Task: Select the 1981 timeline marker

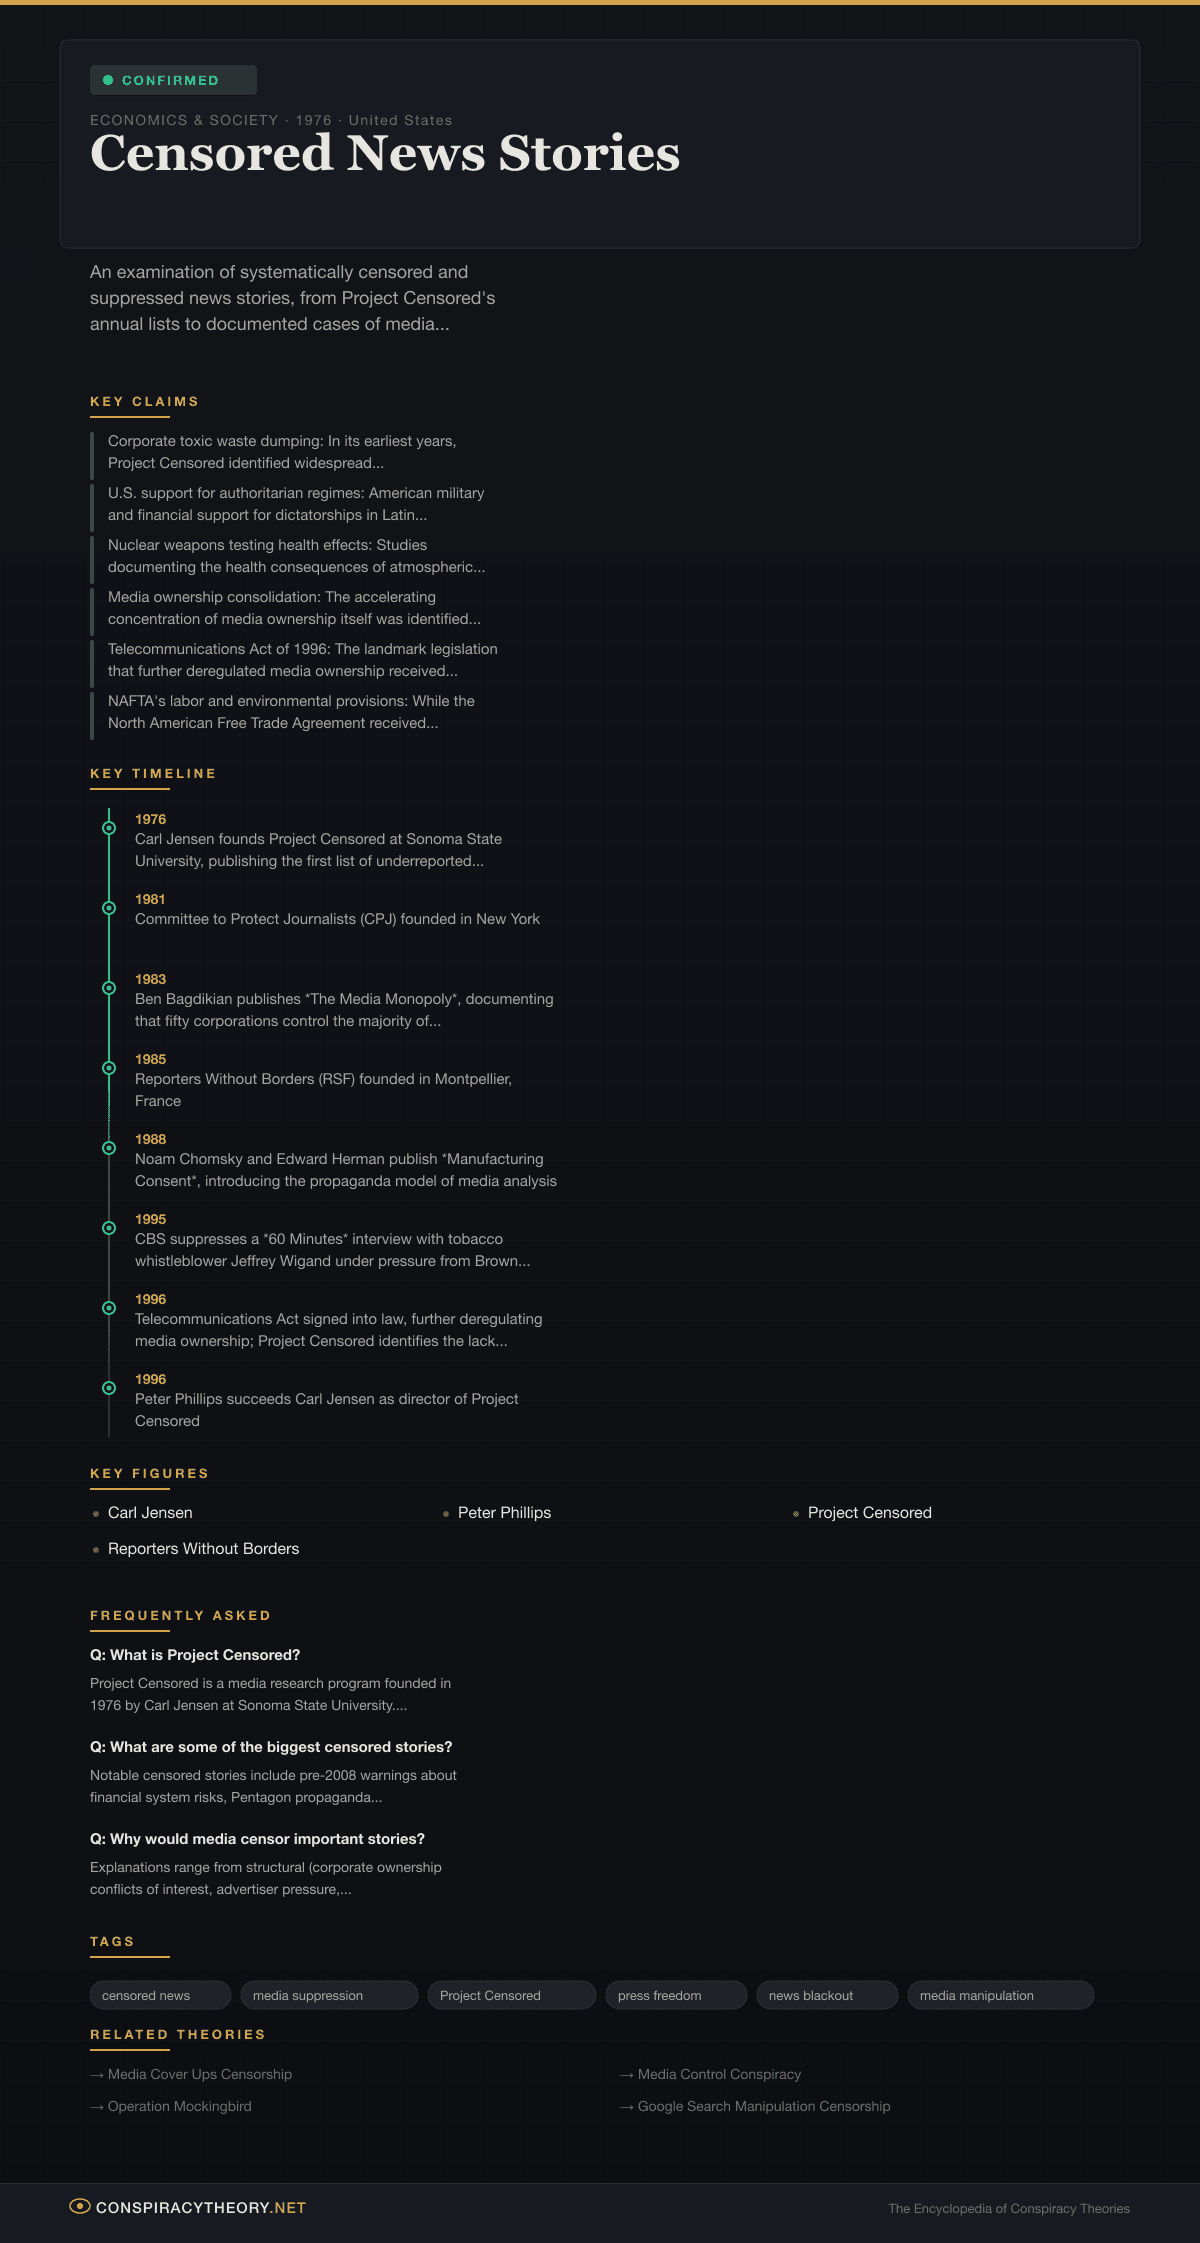Action: [x=109, y=908]
